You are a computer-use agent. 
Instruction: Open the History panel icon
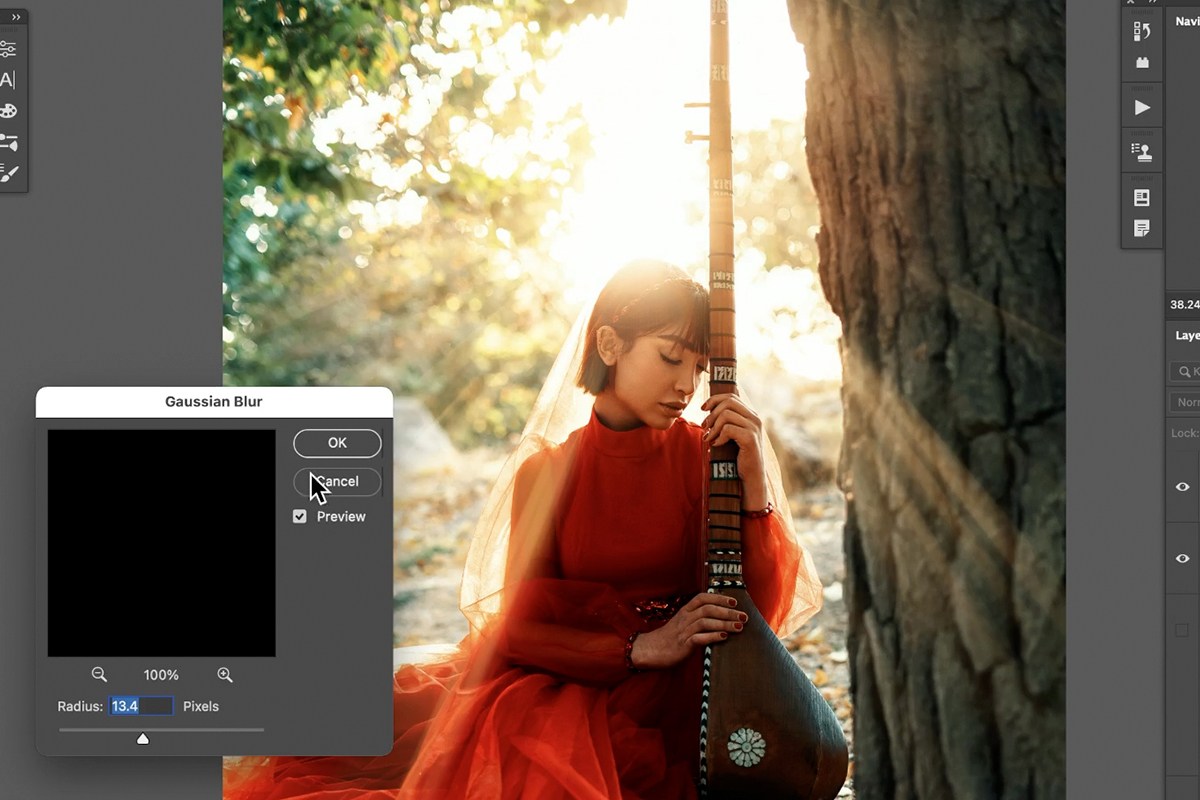pyautogui.click(x=1142, y=31)
